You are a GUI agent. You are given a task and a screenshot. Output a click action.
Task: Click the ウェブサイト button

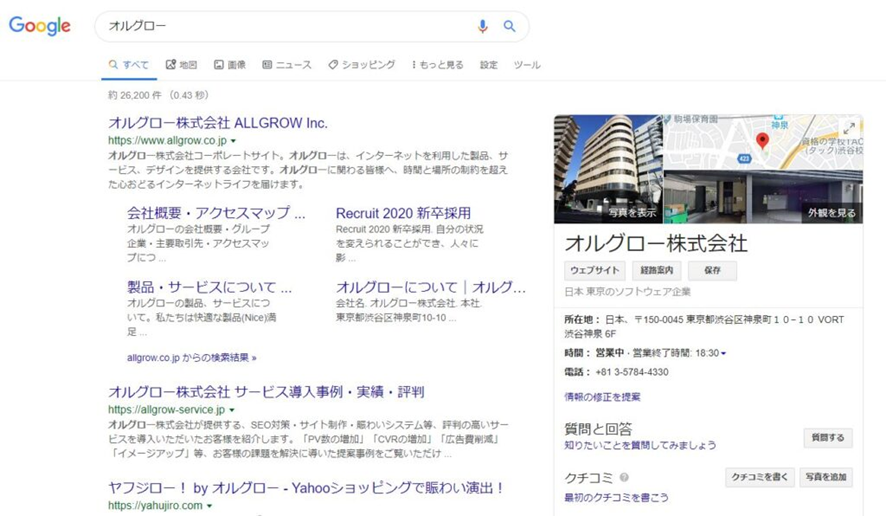coord(594,271)
